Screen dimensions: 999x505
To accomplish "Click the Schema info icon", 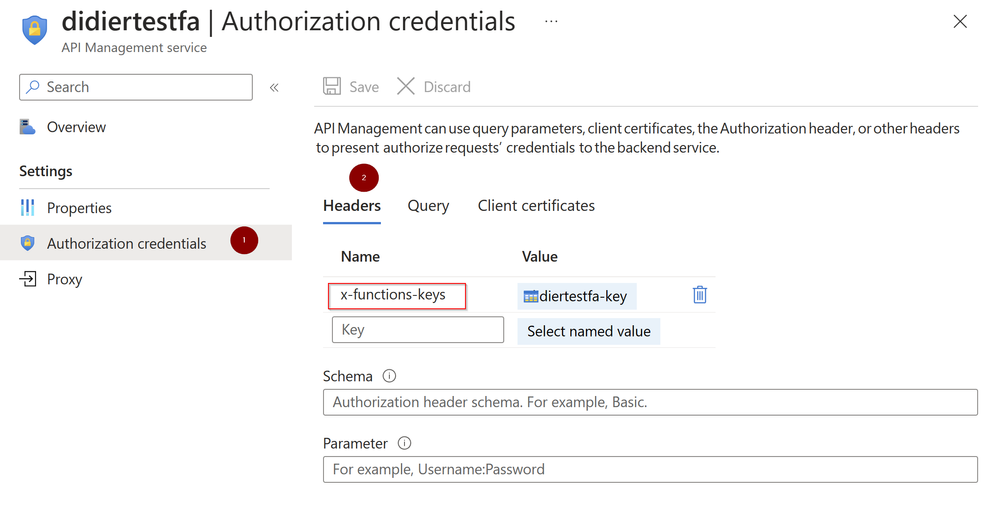I will [x=390, y=376].
